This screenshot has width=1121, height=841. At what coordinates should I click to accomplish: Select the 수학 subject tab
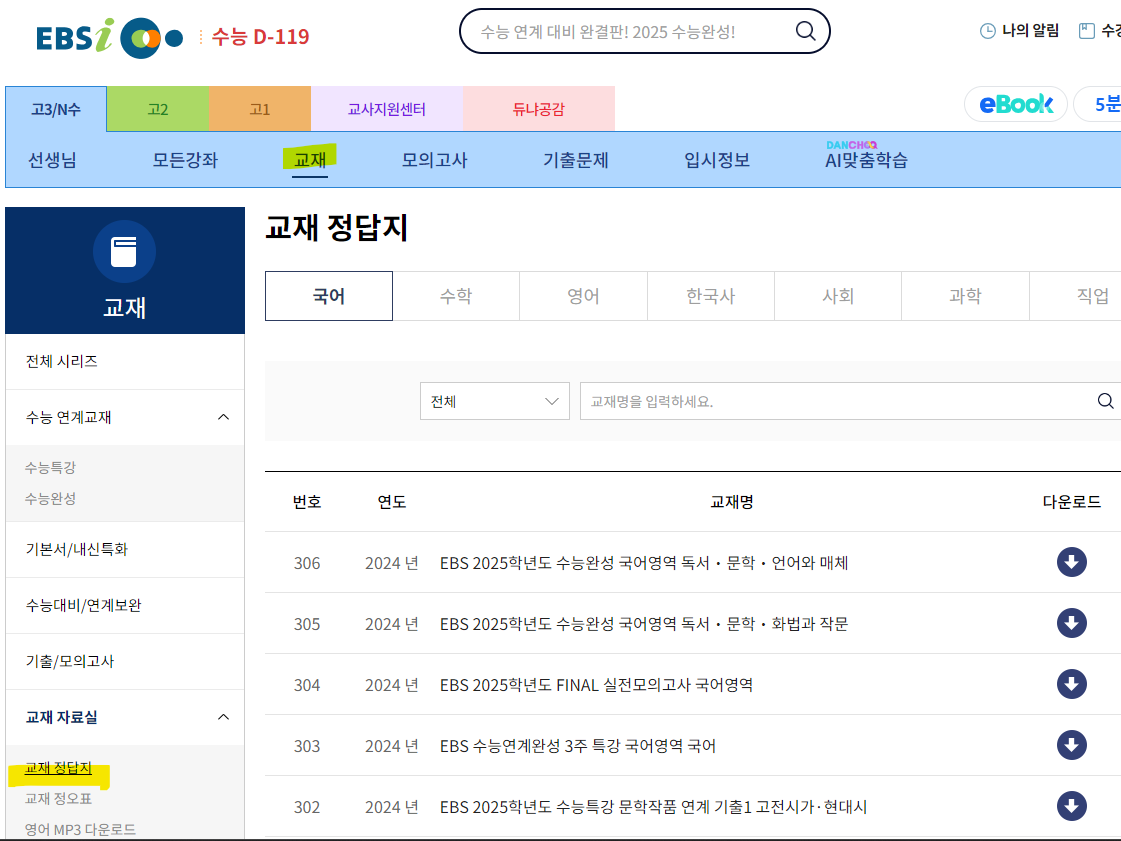click(457, 296)
